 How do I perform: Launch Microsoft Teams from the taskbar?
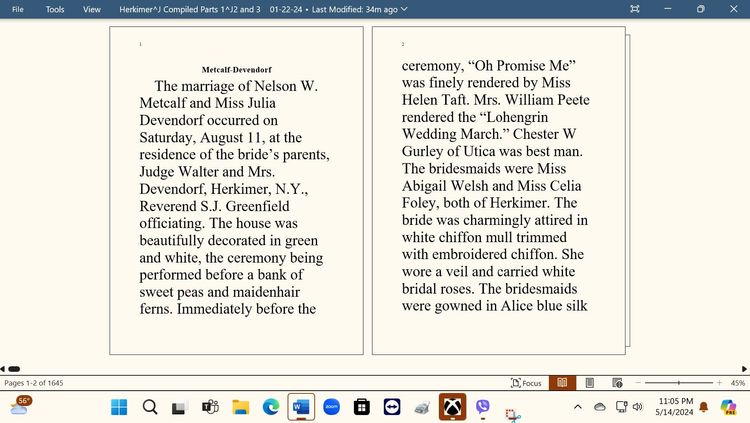tap(210, 407)
